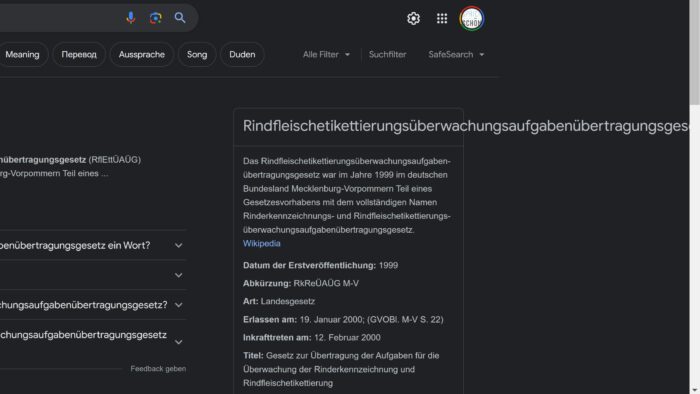Open the Google account profile avatar
This screenshot has width=700, height=394.
(x=471, y=19)
